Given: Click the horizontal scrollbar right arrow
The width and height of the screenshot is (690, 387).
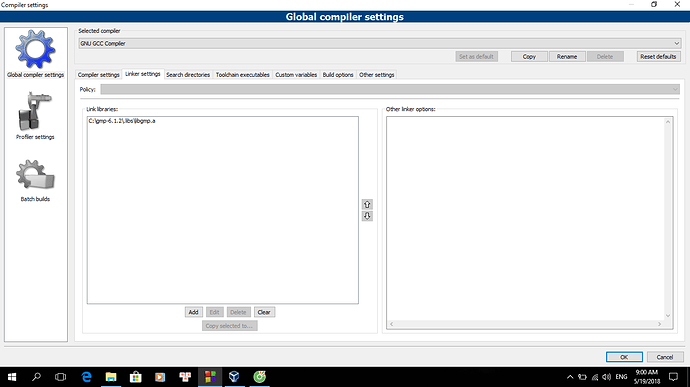Looking at the screenshot, I should click(x=660, y=324).
